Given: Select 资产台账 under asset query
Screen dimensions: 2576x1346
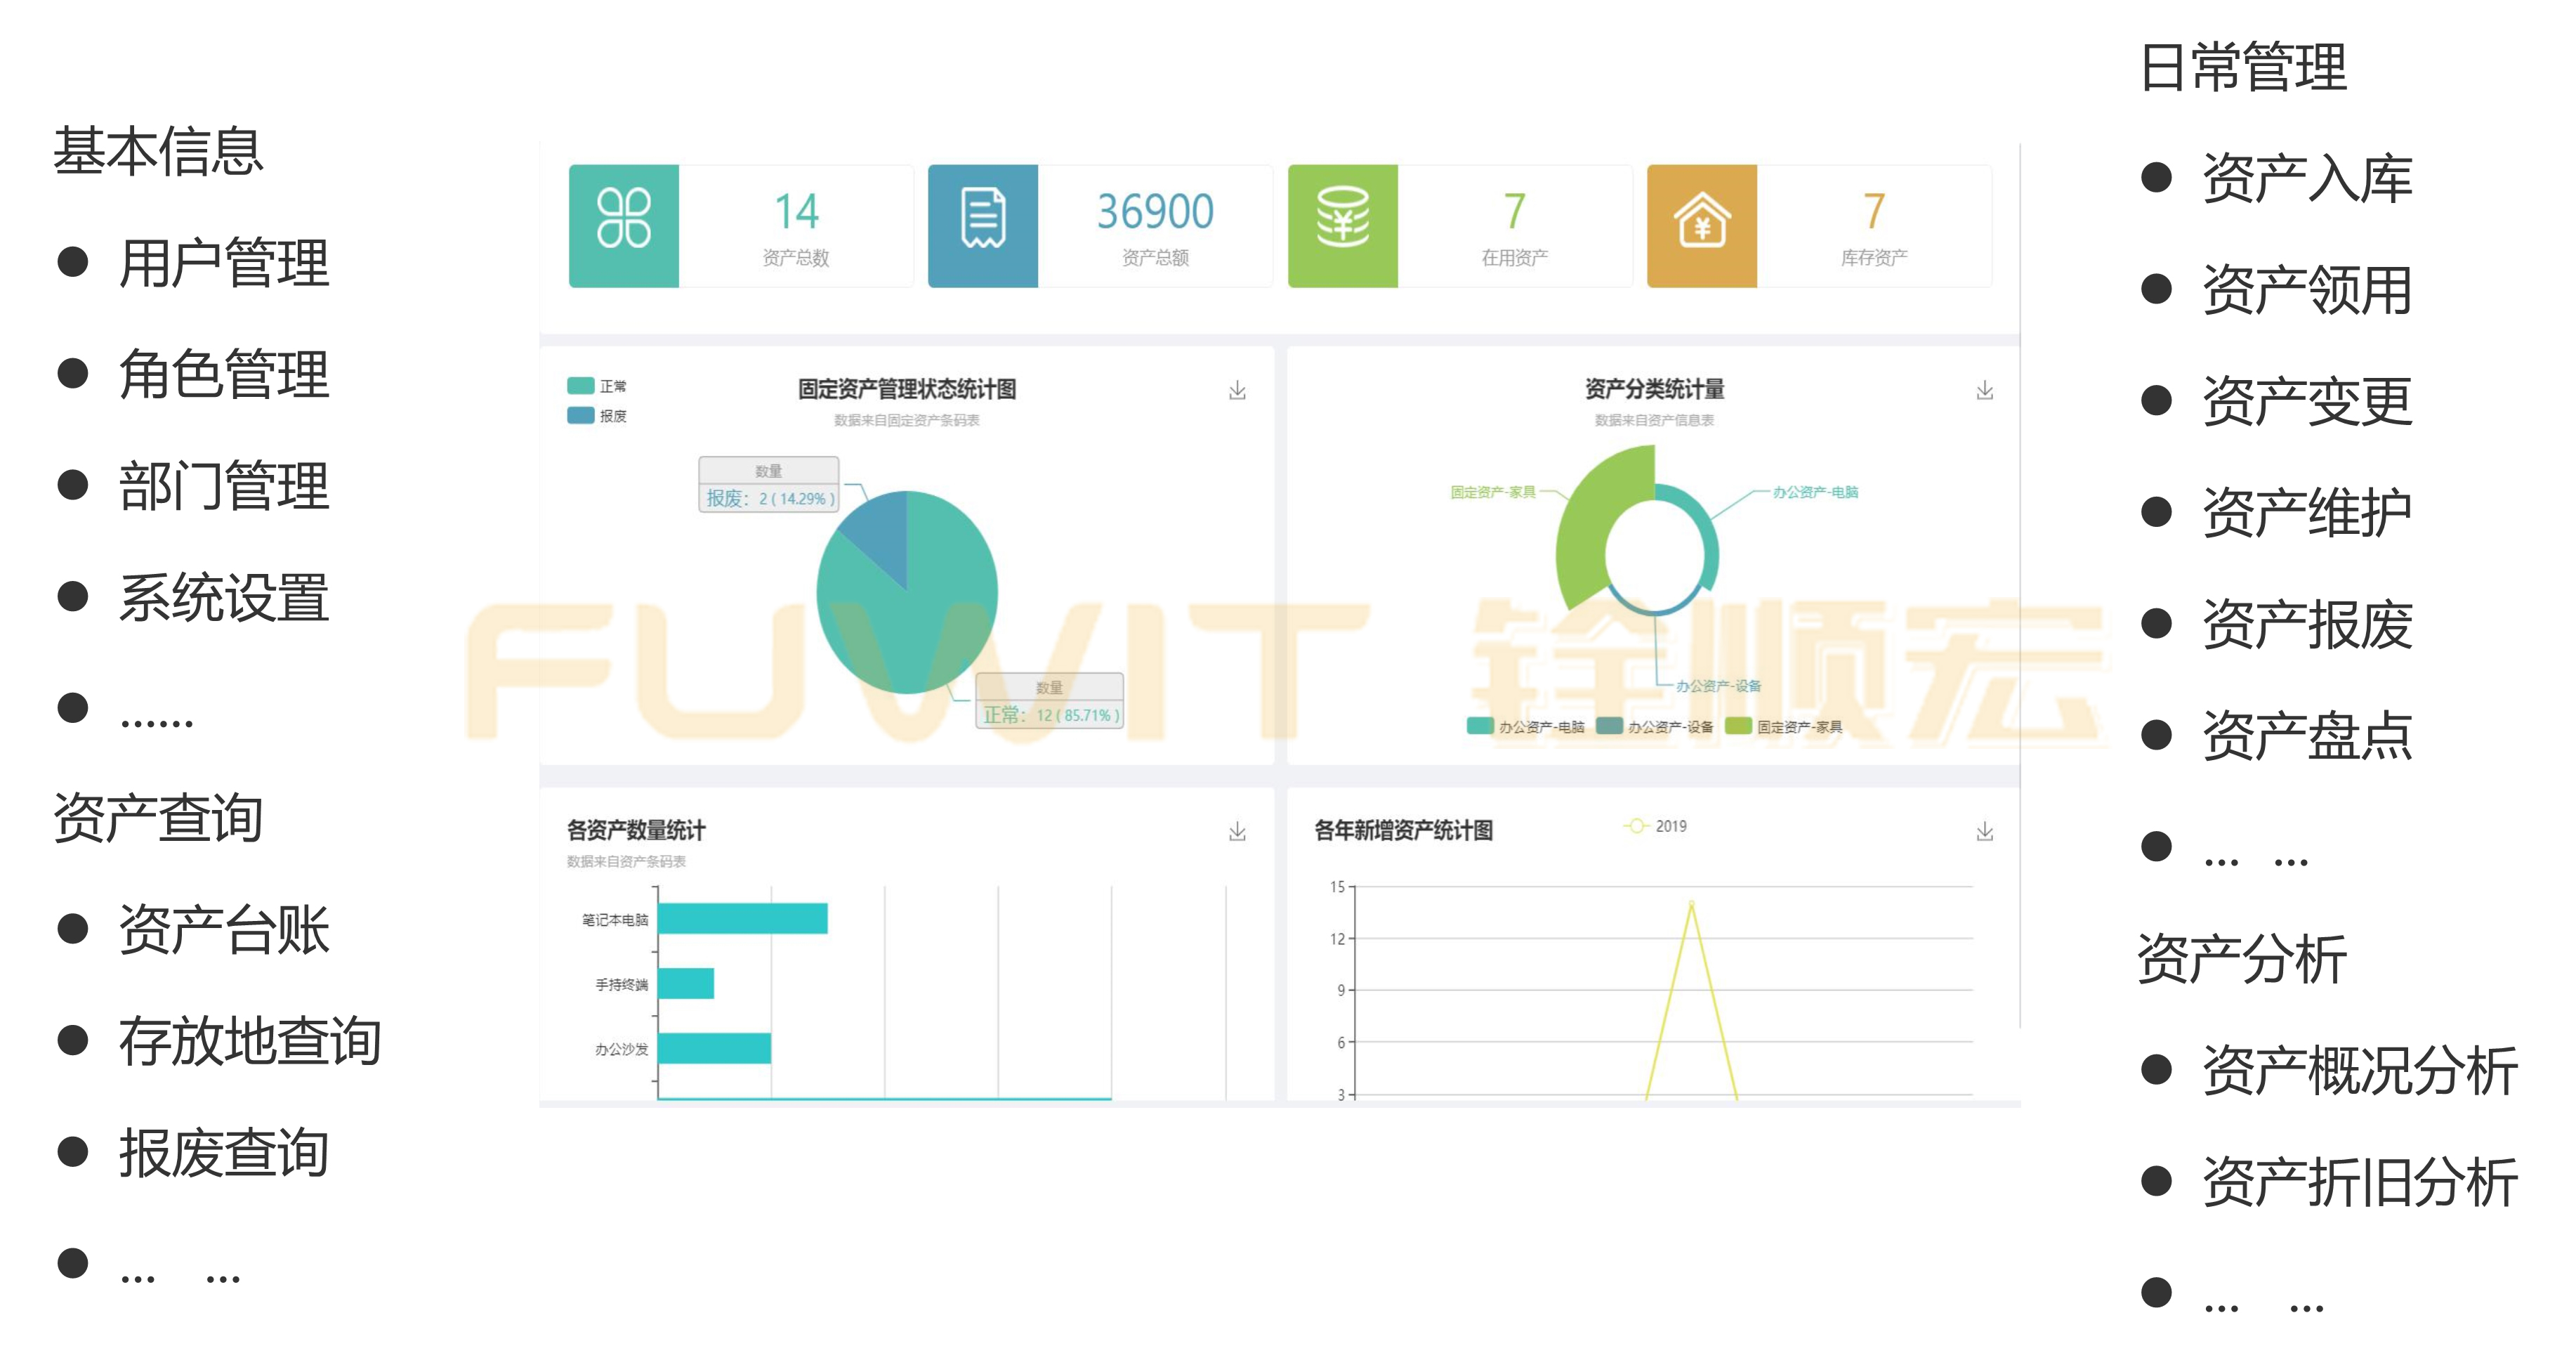Looking at the screenshot, I should click(x=223, y=930).
